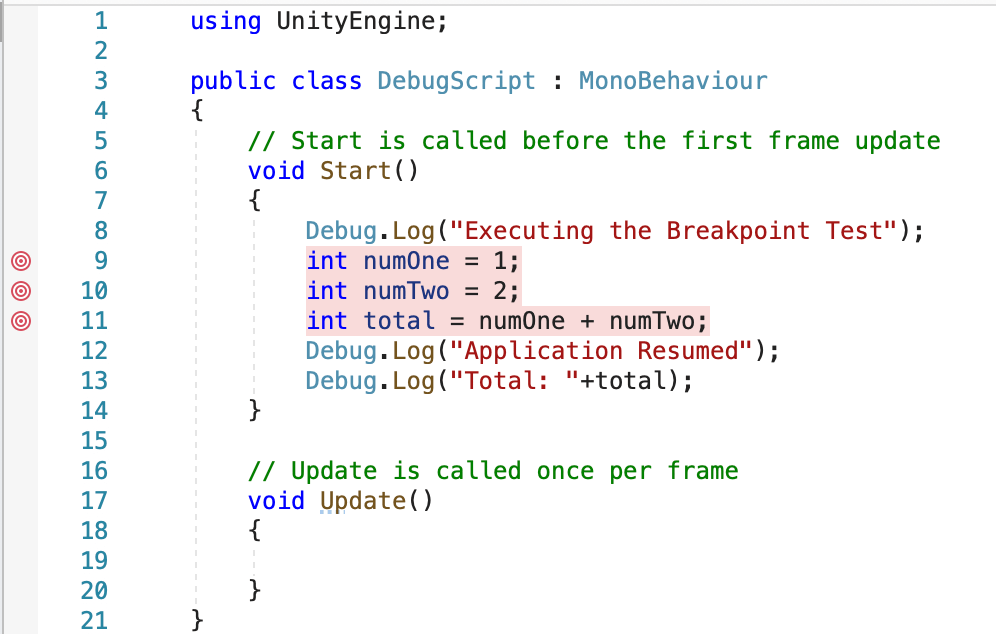Remove the breakpoint on line 11
The image size is (996, 634).
pyautogui.click(x=20, y=321)
